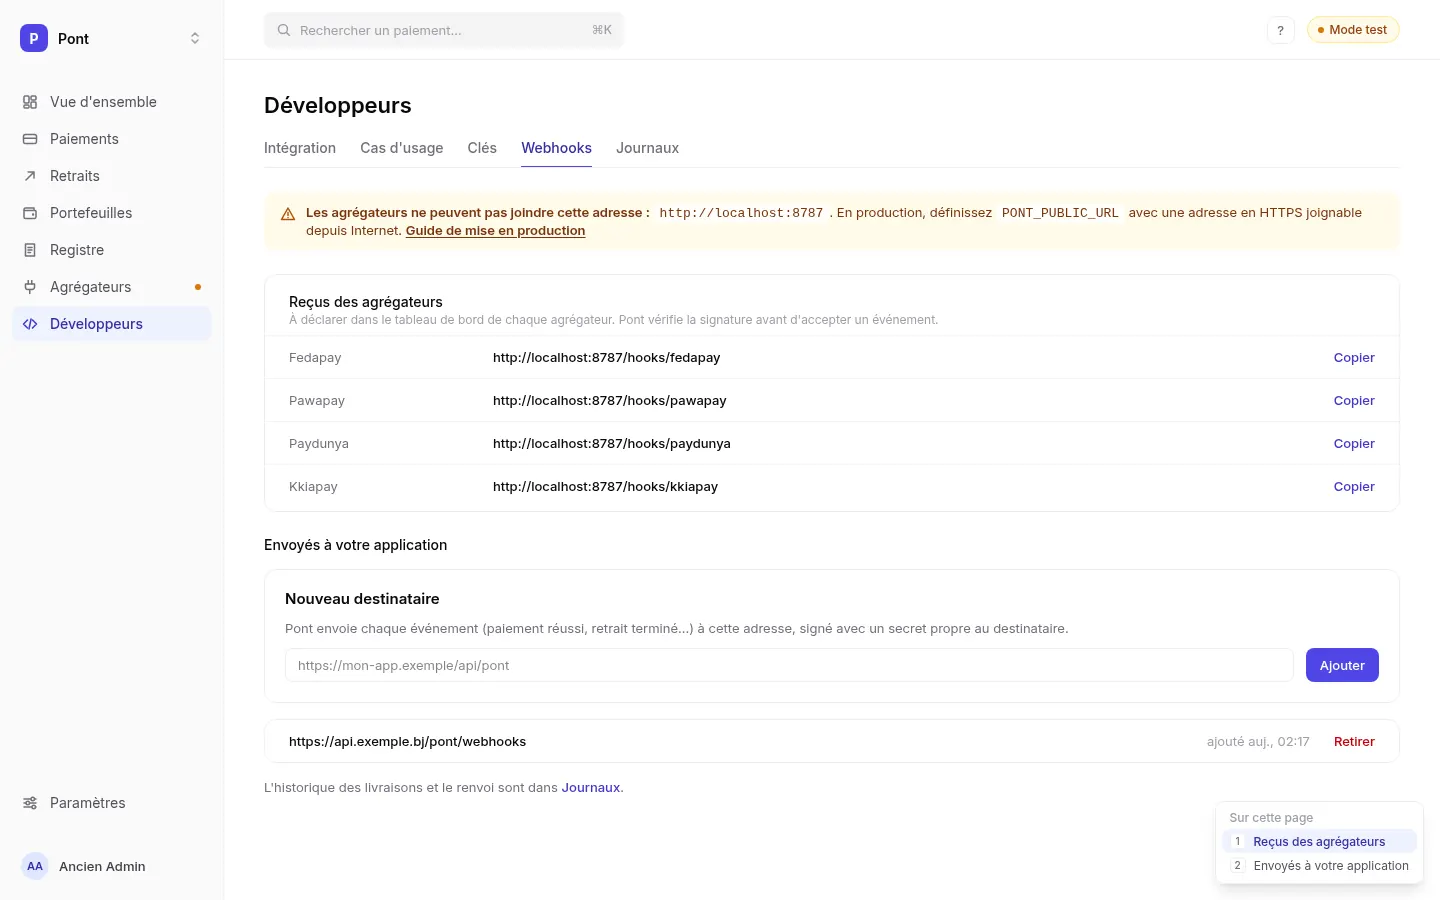Click the warning triangle icon in banner
The width and height of the screenshot is (1440, 900).
pos(288,214)
